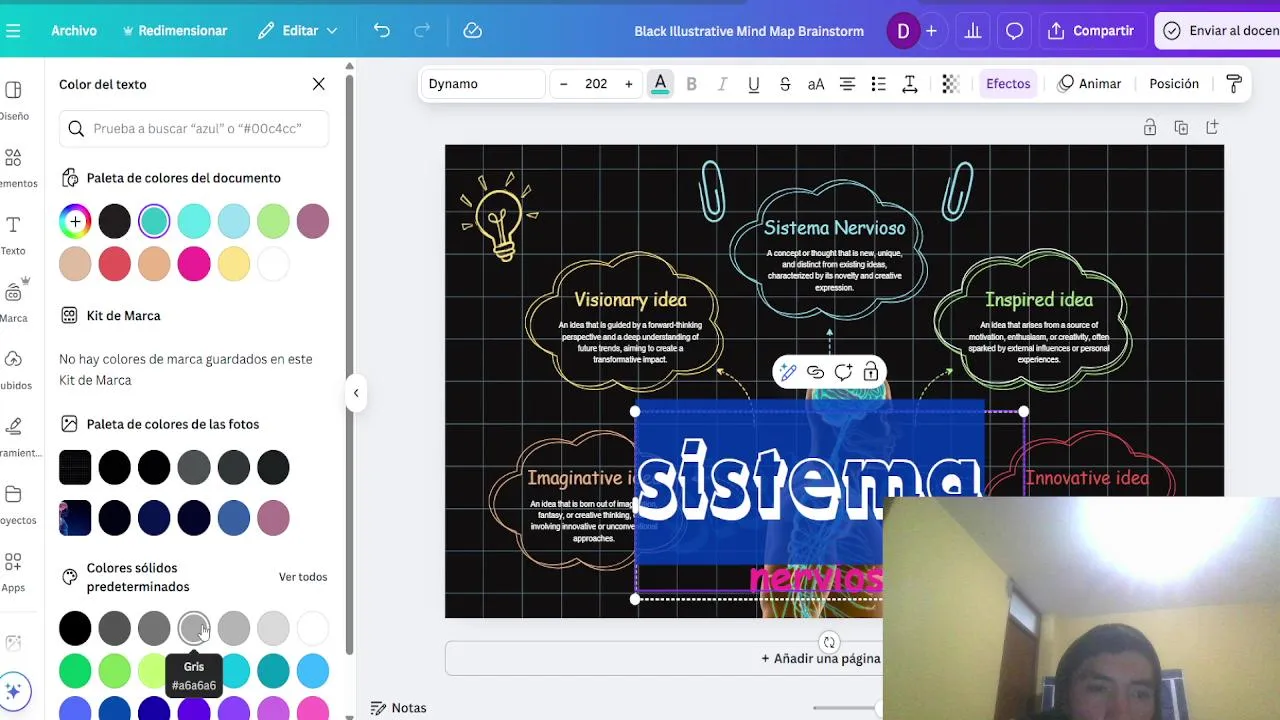Open the Efectos tab
This screenshot has height=720, width=1280.
[1008, 84]
